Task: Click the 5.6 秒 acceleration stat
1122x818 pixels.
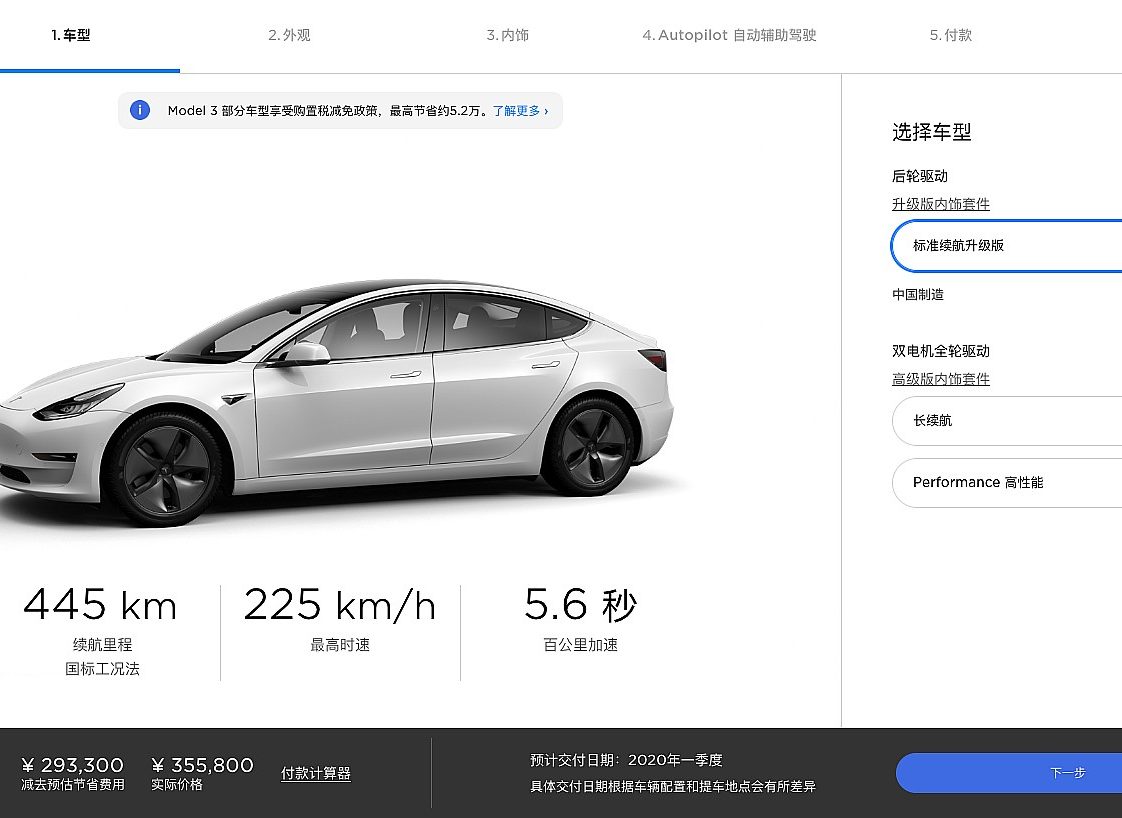Action: pyautogui.click(x=580, y=605)
